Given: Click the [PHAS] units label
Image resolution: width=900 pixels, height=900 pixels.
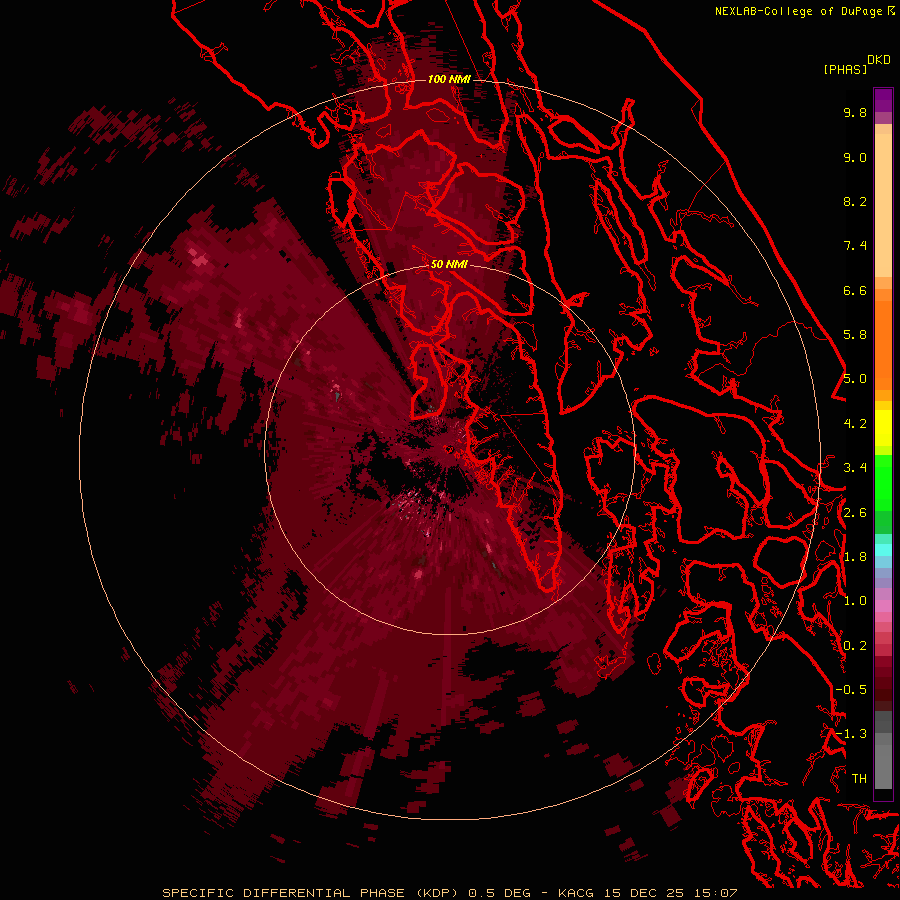Looking at the screenshot, I should click(x=845, y=69).
